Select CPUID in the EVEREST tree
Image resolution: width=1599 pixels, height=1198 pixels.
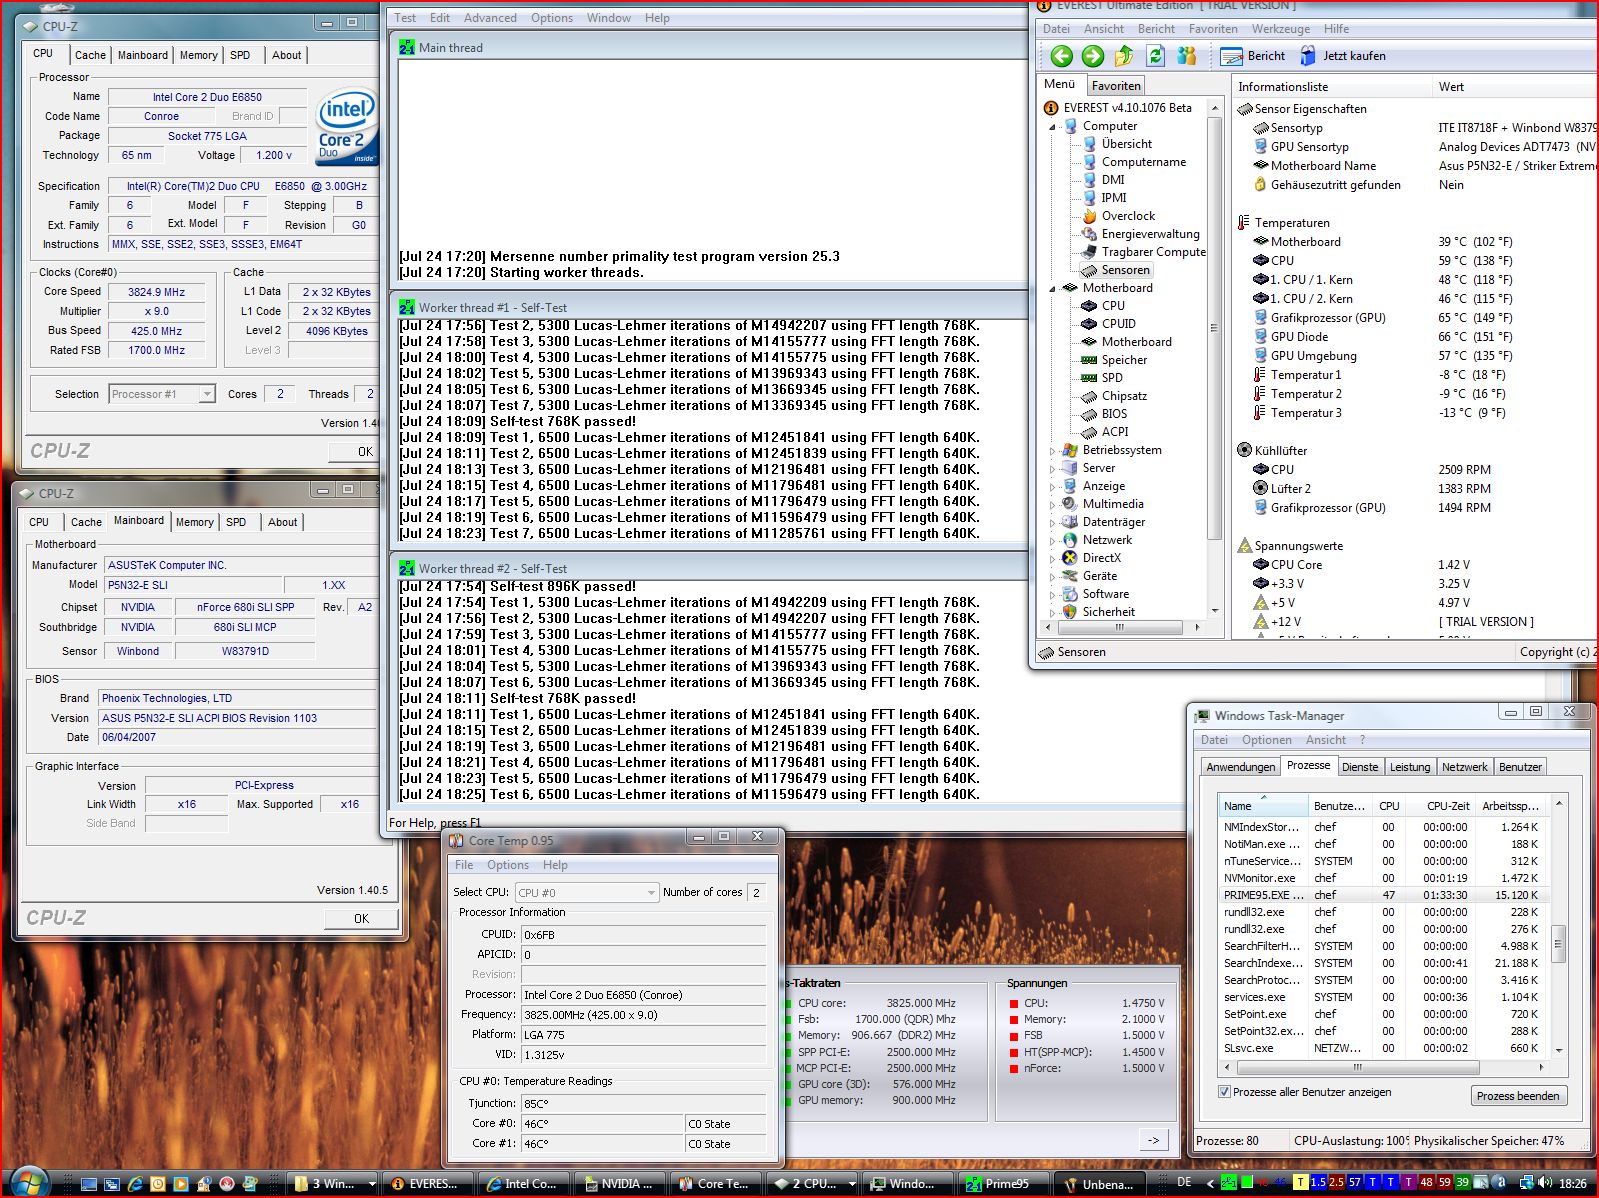pos(1118,324)
